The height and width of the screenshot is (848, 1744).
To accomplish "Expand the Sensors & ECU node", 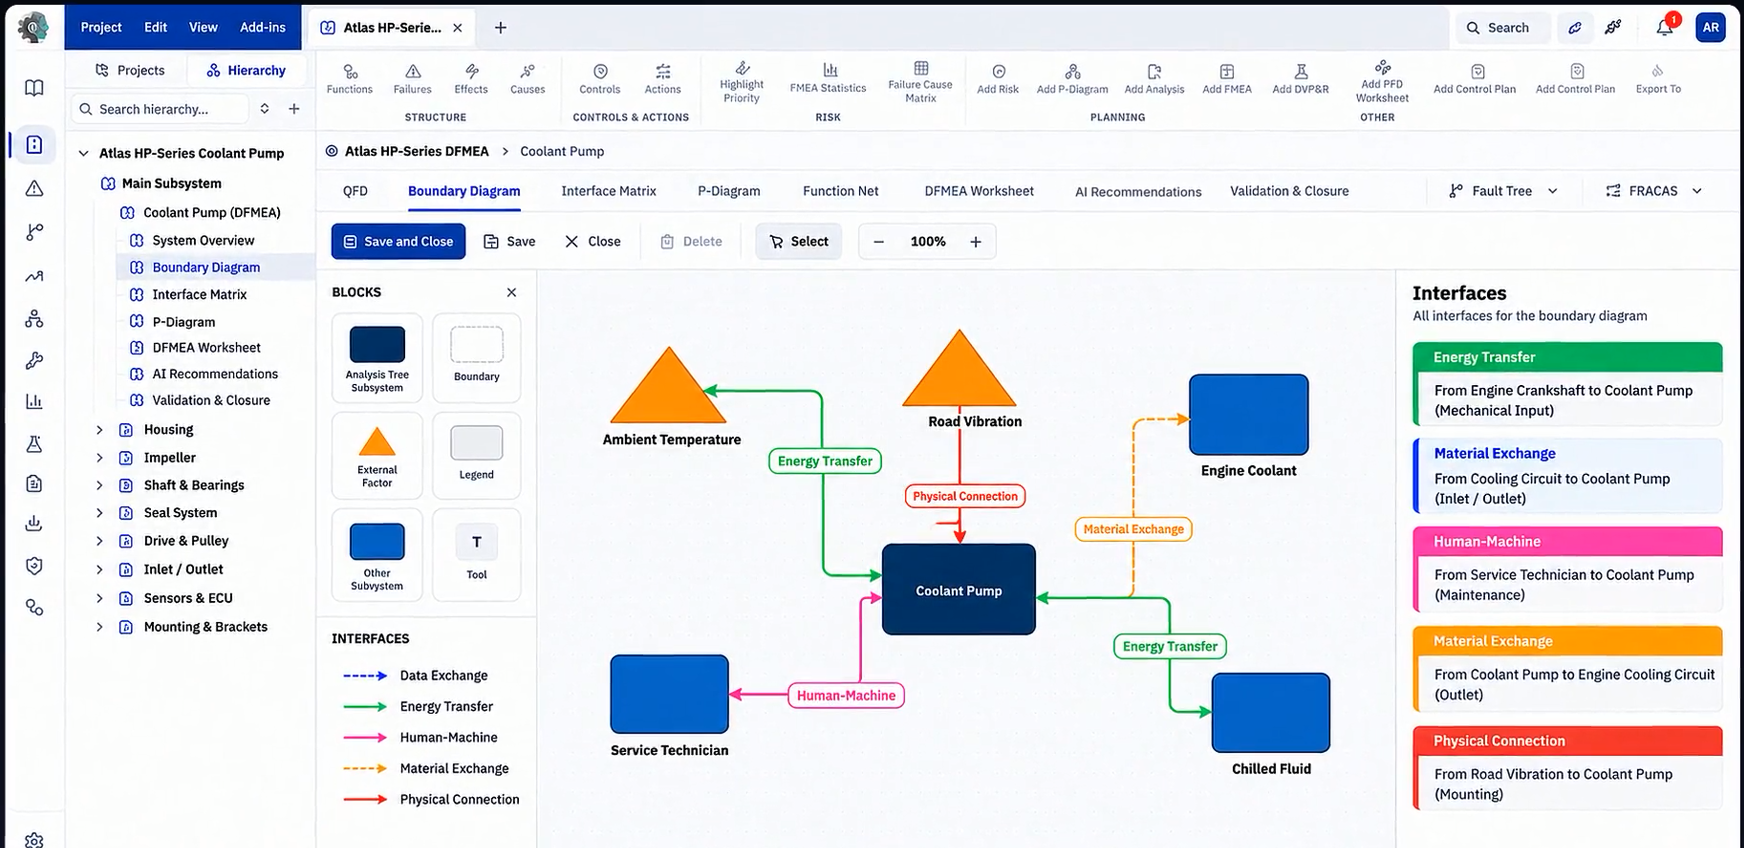I will pos(99,598).
